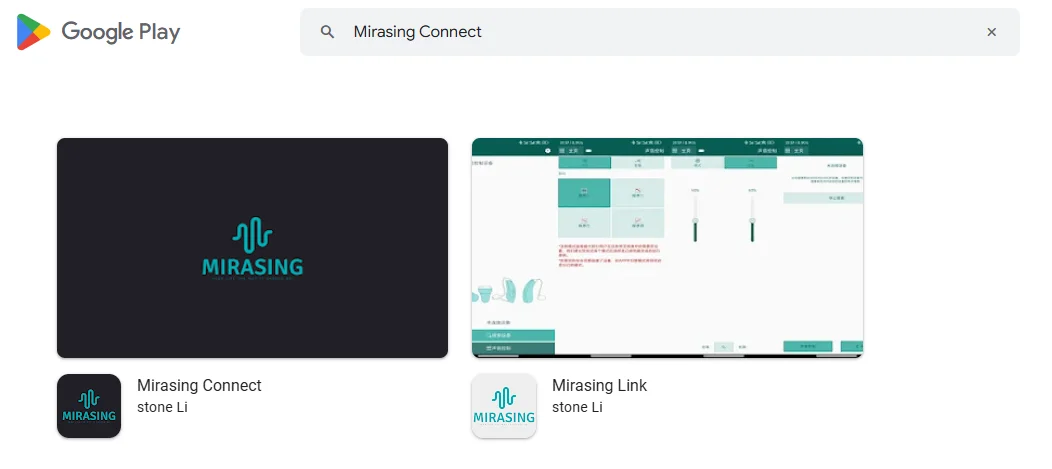Open the Mirasing Connect dark banner image
This screenshot has width=1052, height=469.
point(252,248)
